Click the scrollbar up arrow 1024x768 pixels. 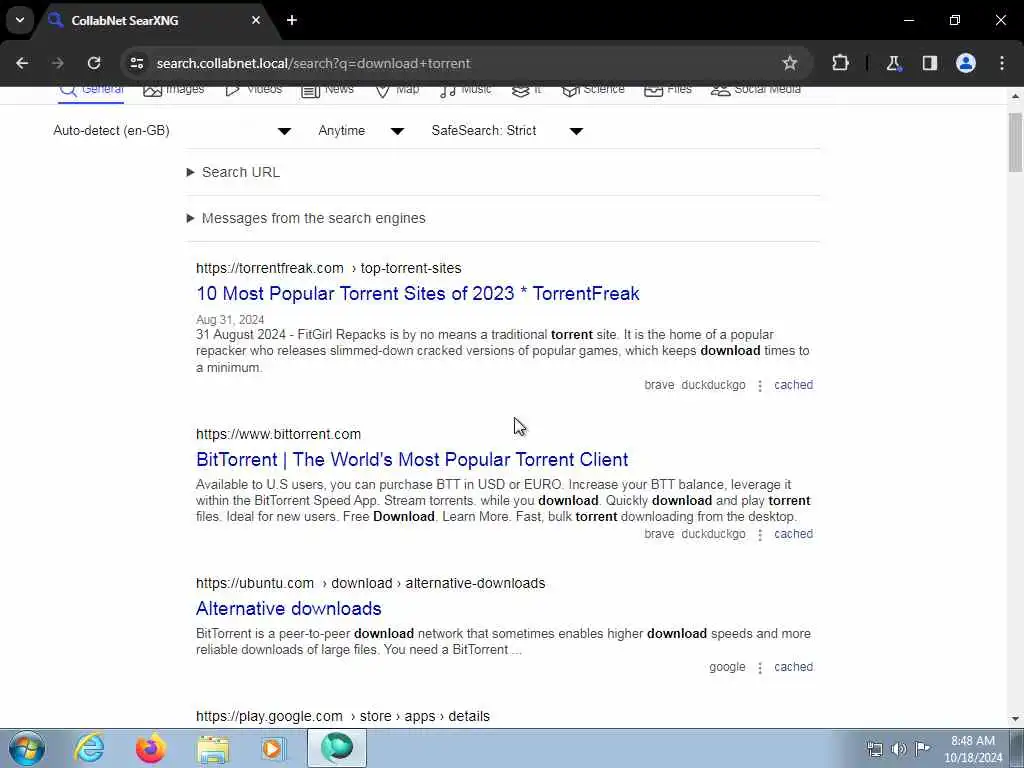[x=1015, y=96]
